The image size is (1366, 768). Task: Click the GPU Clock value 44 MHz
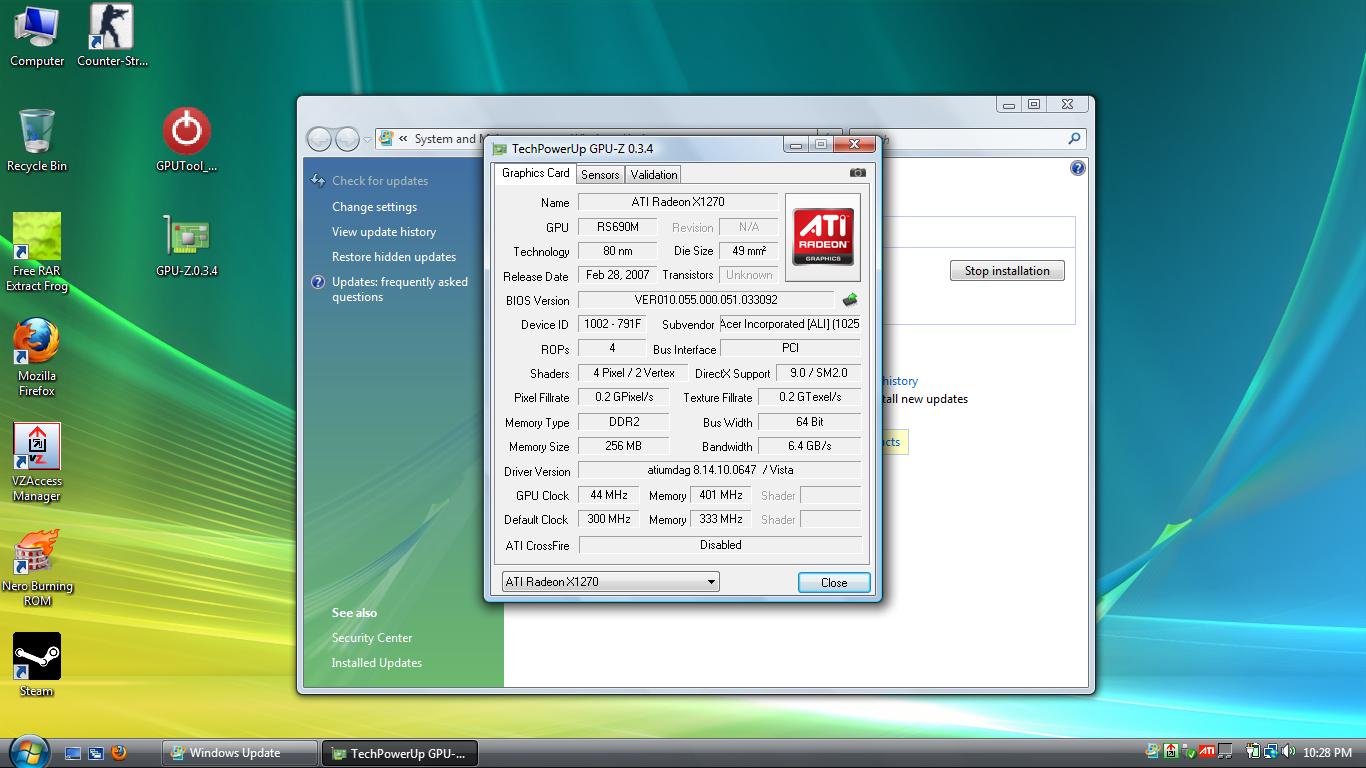tap(609, 495)
